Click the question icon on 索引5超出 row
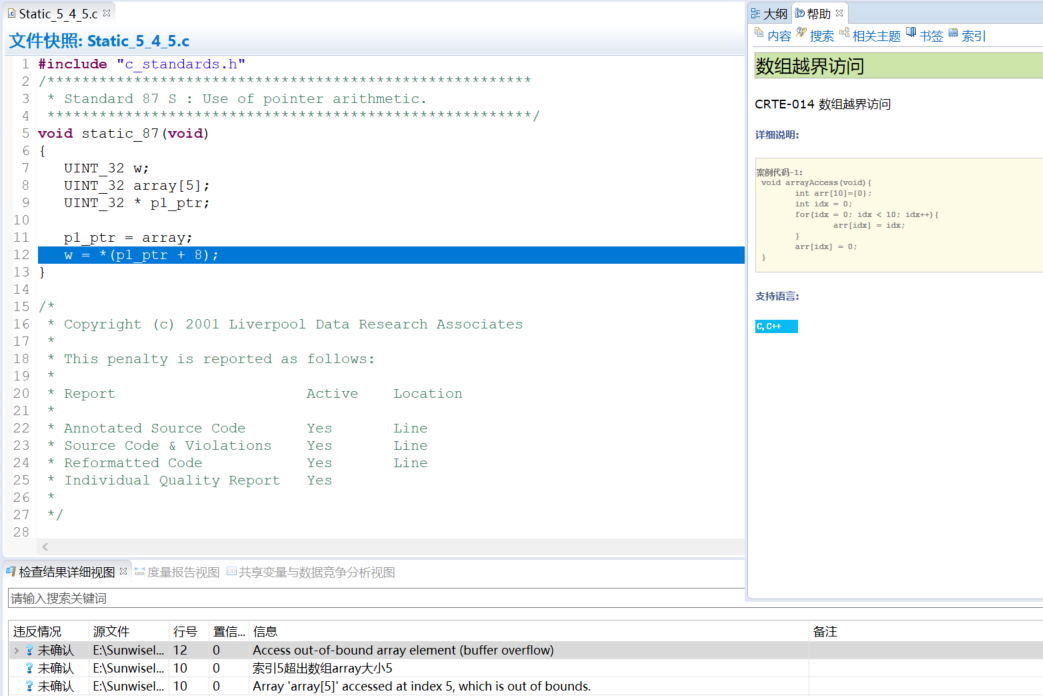The width and height of the screenshot is (1043, 696). [x=29, y=668]
